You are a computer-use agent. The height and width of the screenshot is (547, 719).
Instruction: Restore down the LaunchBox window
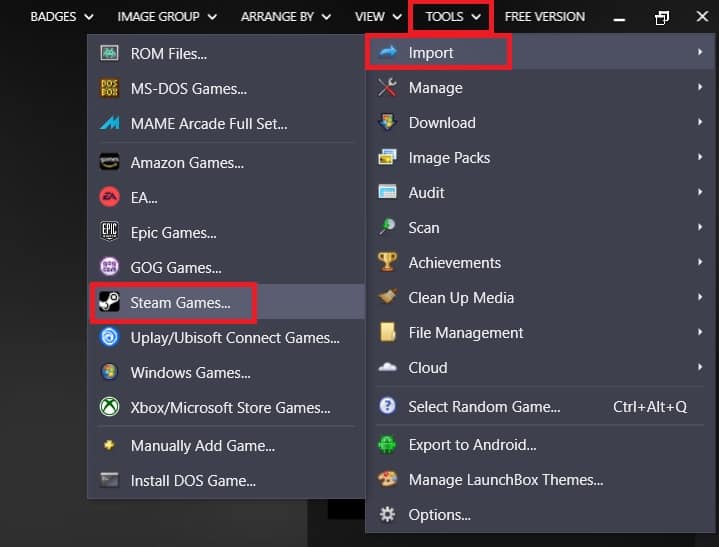coord(662,17)
